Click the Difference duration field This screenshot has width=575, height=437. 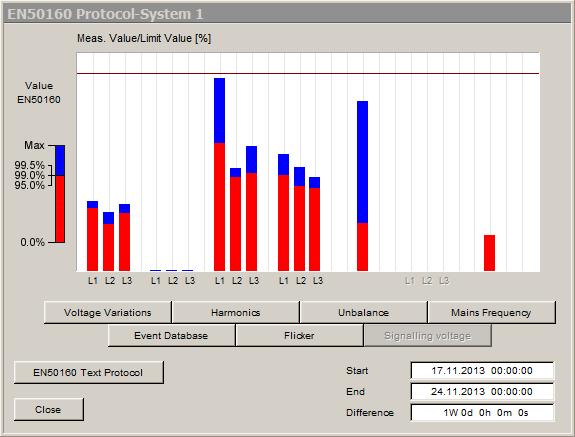click(x=482, y=412)
